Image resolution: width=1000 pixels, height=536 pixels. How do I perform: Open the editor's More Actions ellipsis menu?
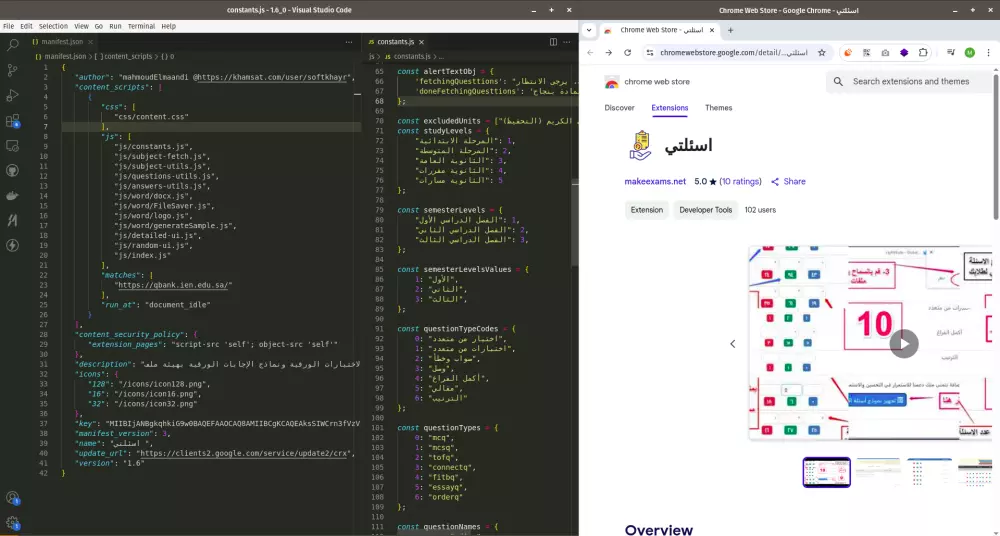coord(567,42)
